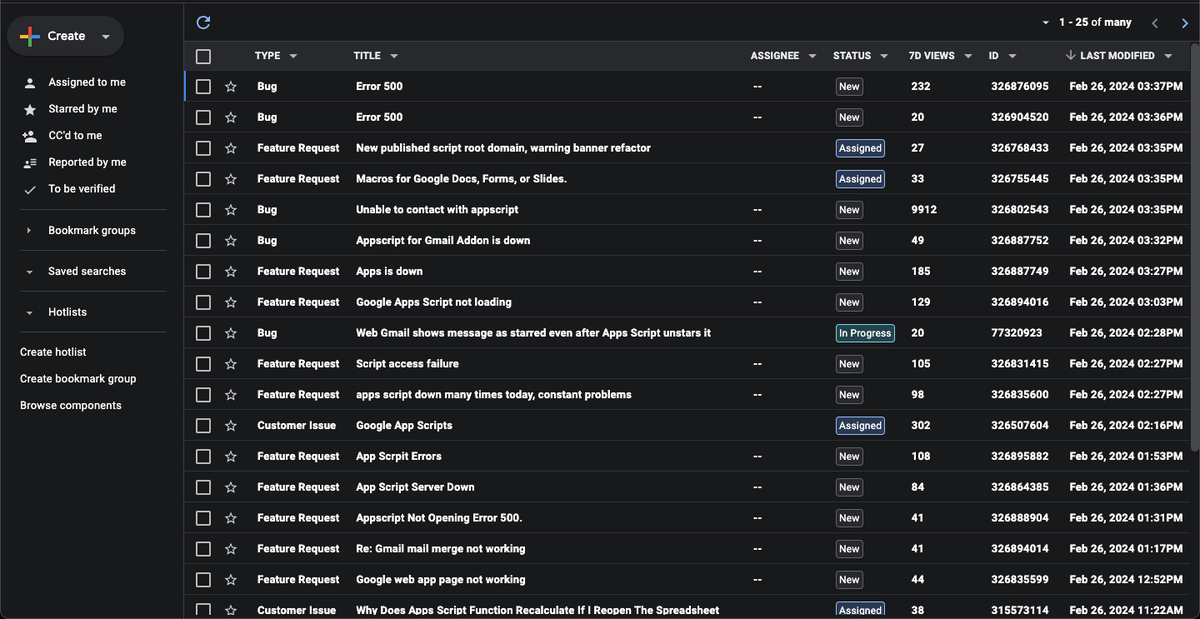Star the 'Script access failure' issue

(231, 364)
